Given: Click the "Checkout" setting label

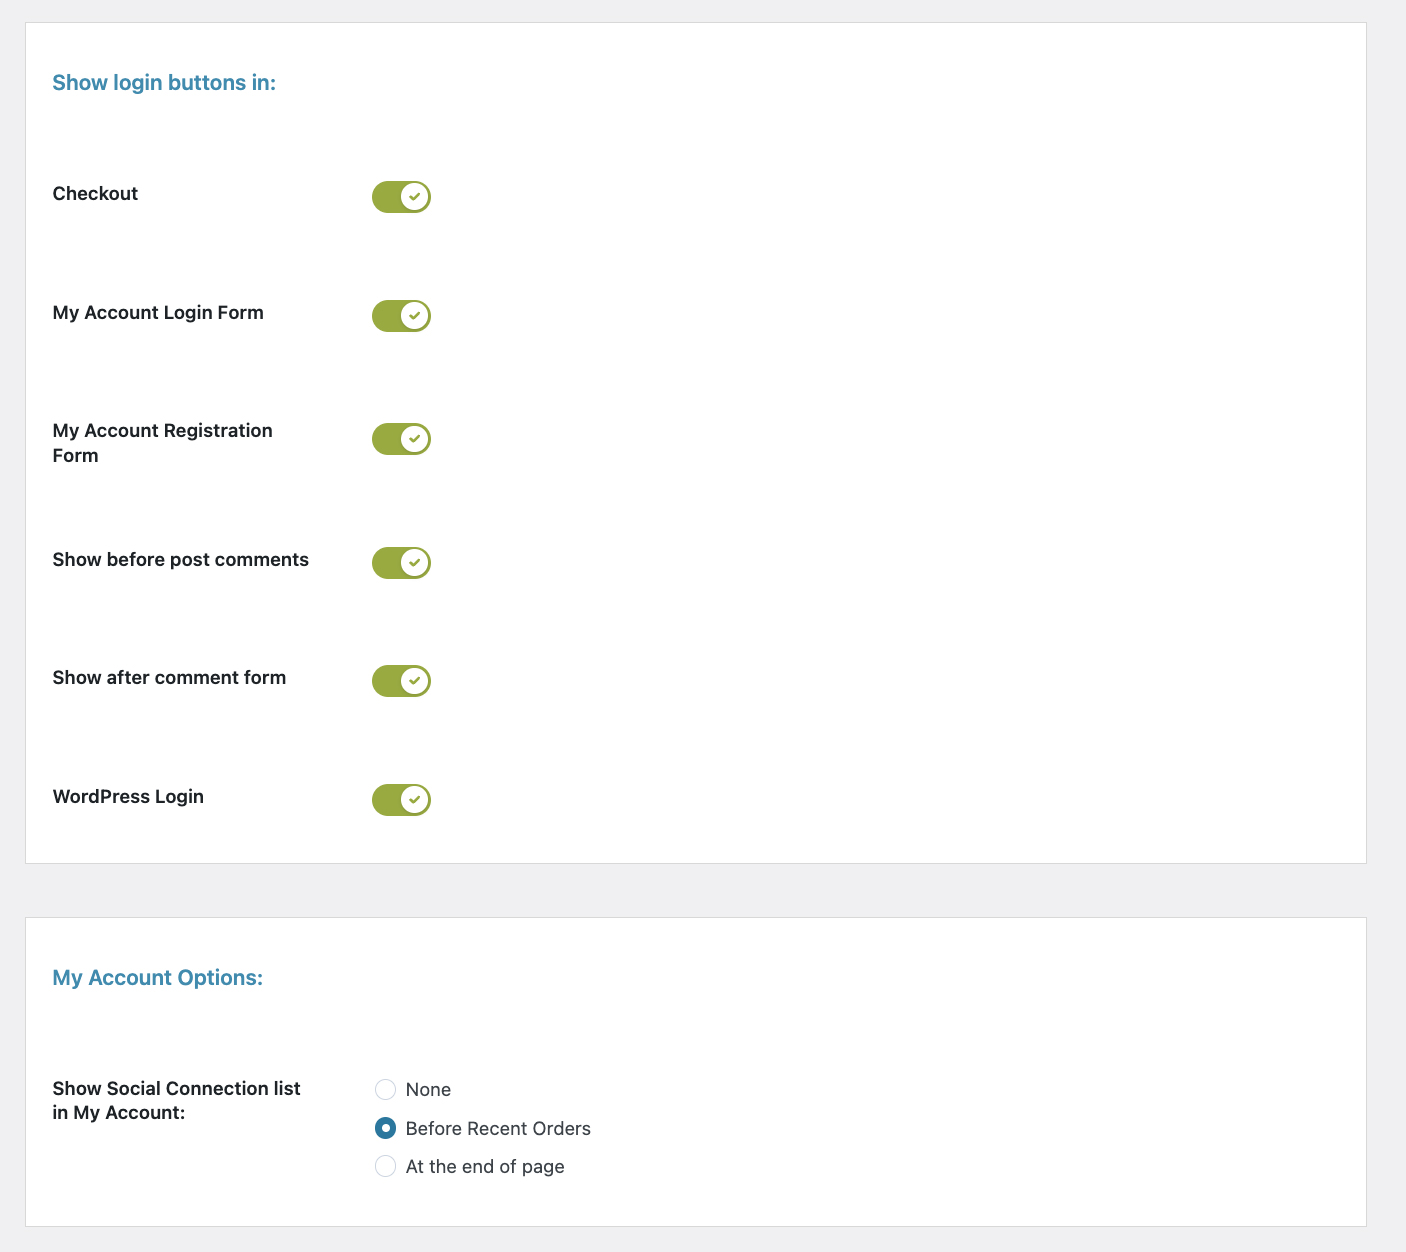Looking at the screenshot, I should [95, 194].
